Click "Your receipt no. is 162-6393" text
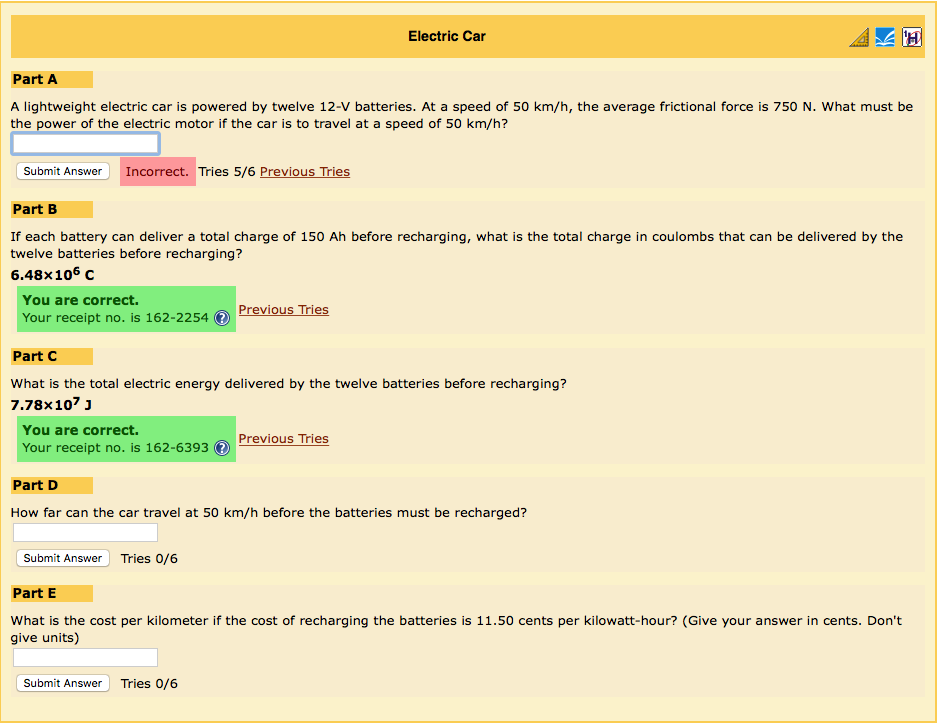The image size is (942, 723). [115, 448]
